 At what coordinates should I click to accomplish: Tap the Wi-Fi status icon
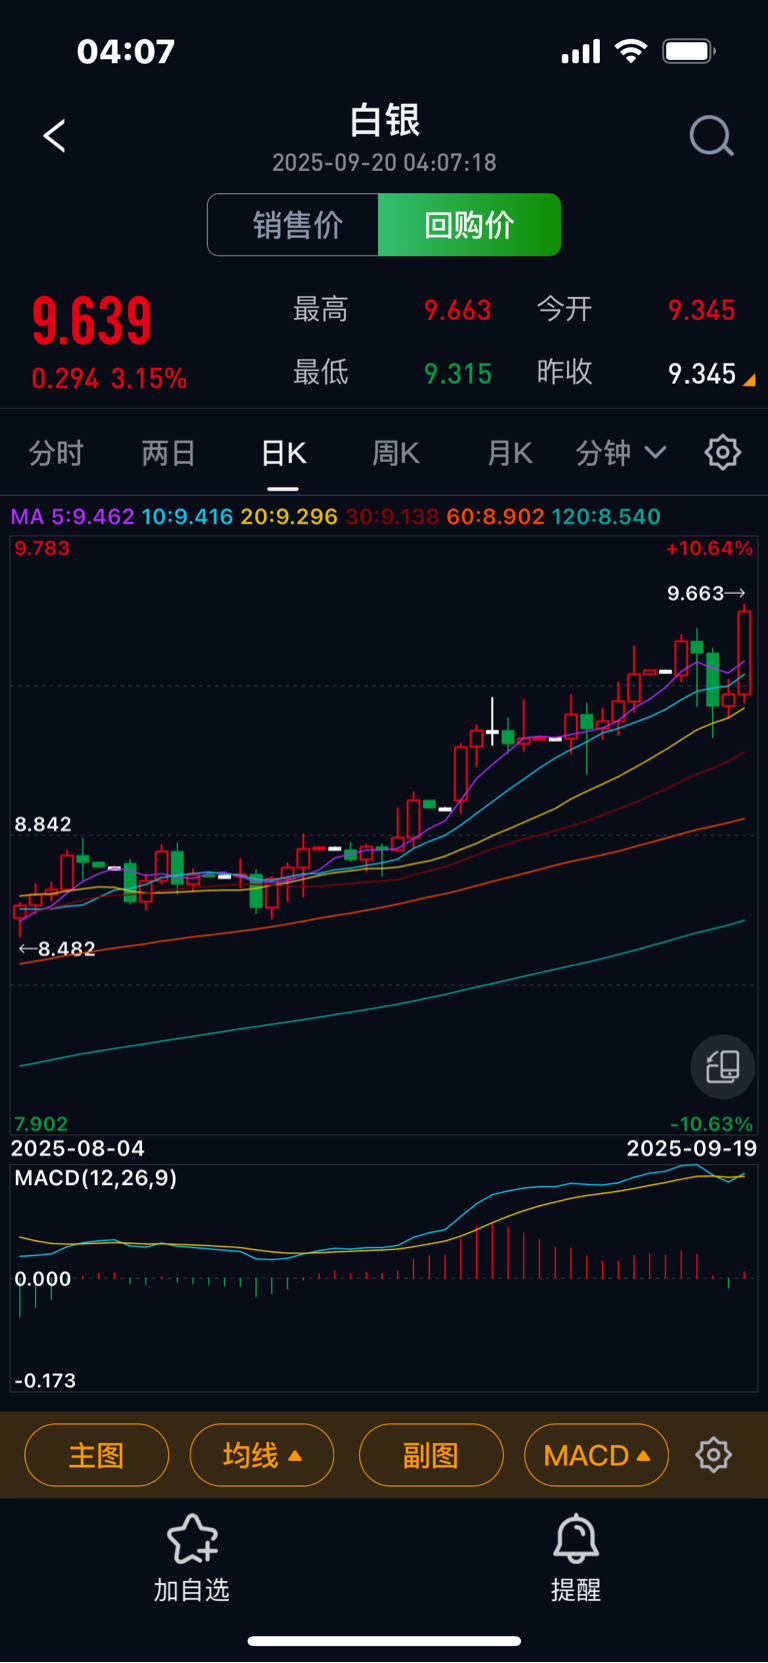pyautogui.click(x=631, y=51)
